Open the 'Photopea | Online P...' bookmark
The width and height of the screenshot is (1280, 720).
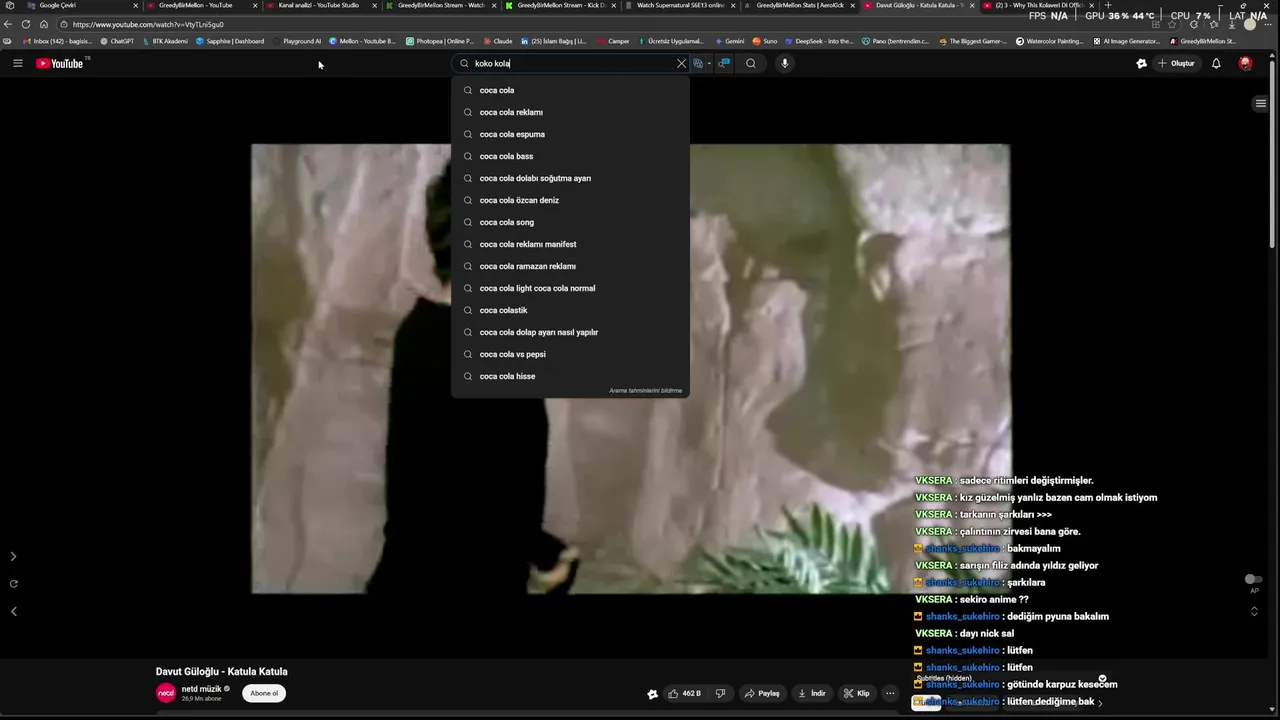440,41
